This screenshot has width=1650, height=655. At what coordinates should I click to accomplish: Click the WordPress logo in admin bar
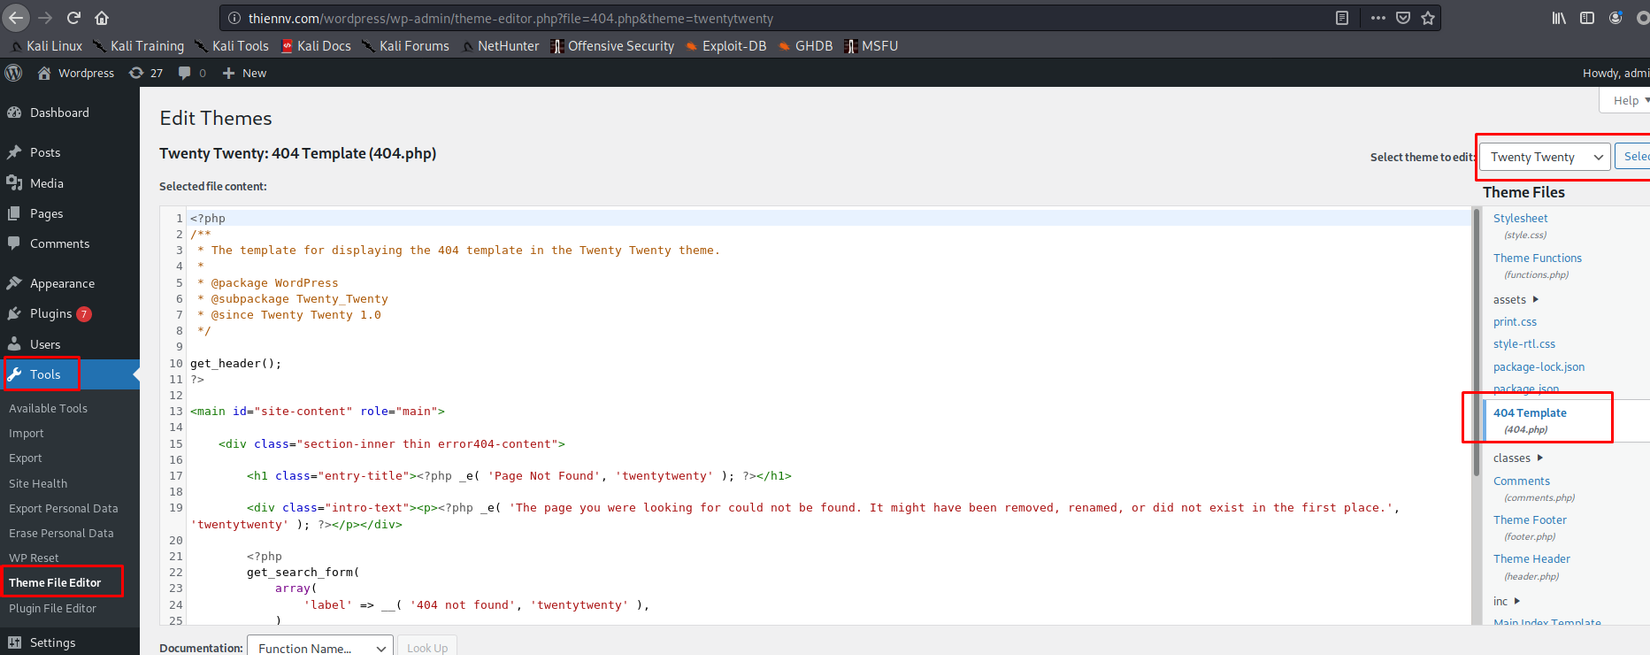pos(14,73)
